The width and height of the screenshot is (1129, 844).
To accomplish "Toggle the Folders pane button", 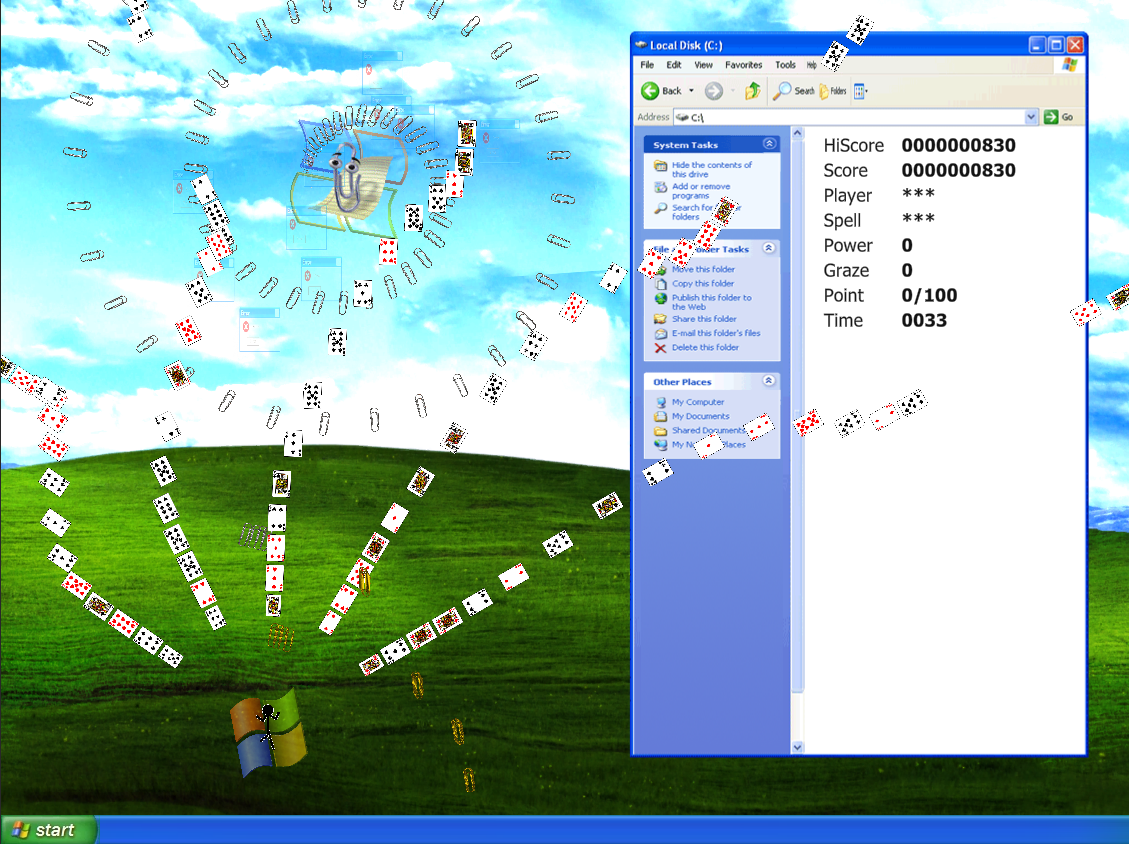I will 833,91.
